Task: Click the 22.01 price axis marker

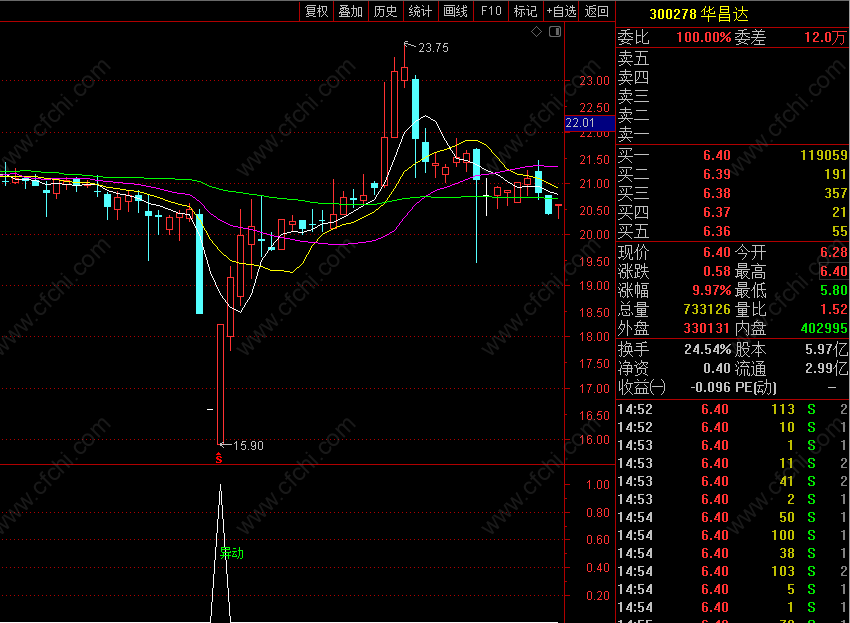Action: click(589, 123)
